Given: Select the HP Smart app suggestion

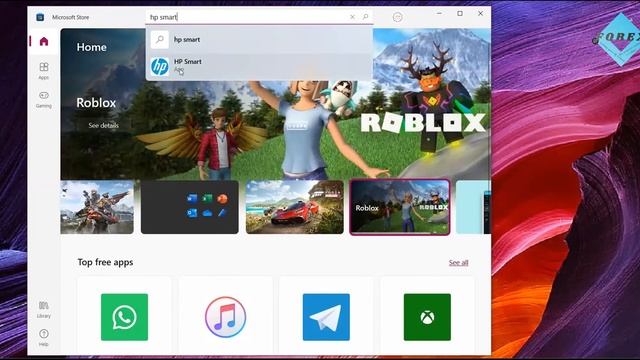Looking at the screenshot, I should pos(259,66).
